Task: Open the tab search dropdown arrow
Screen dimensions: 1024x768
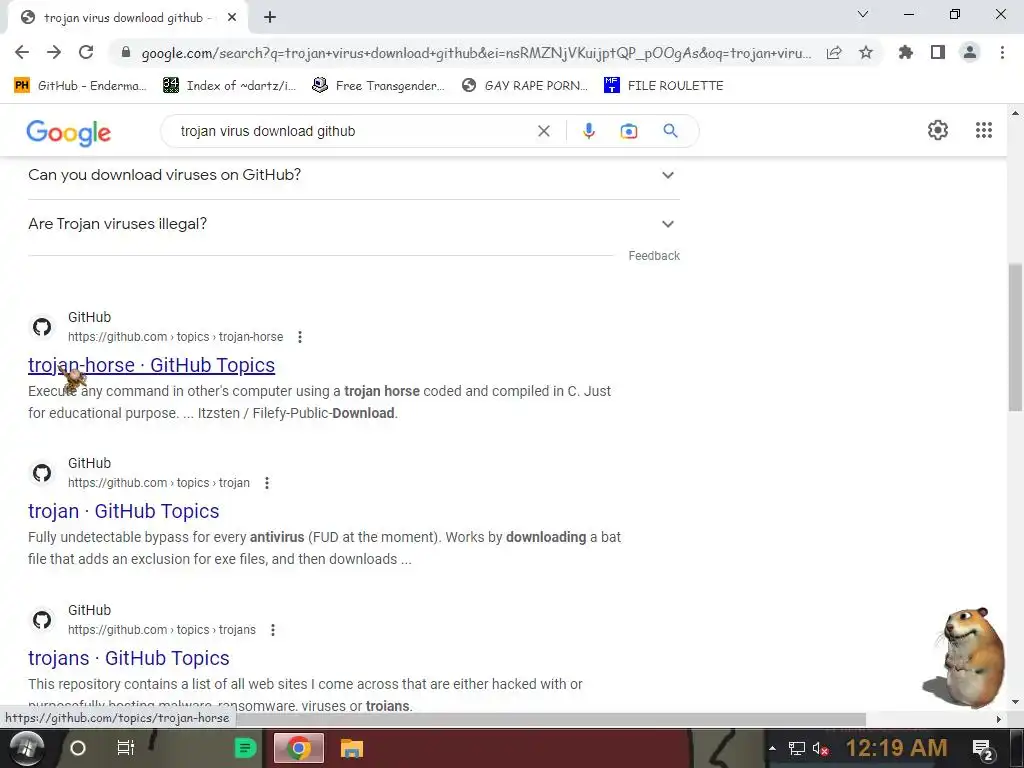Action: point(863,14)
